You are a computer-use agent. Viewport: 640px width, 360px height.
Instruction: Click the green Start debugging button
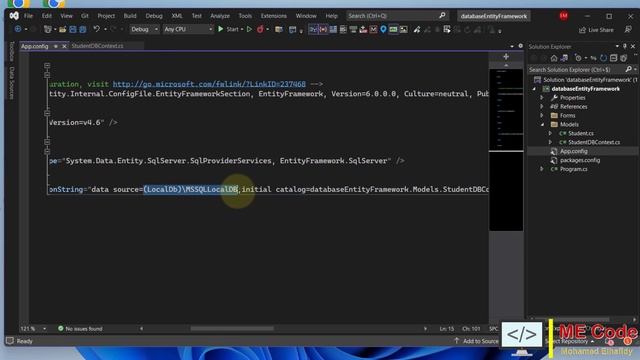tap(221, 29)
